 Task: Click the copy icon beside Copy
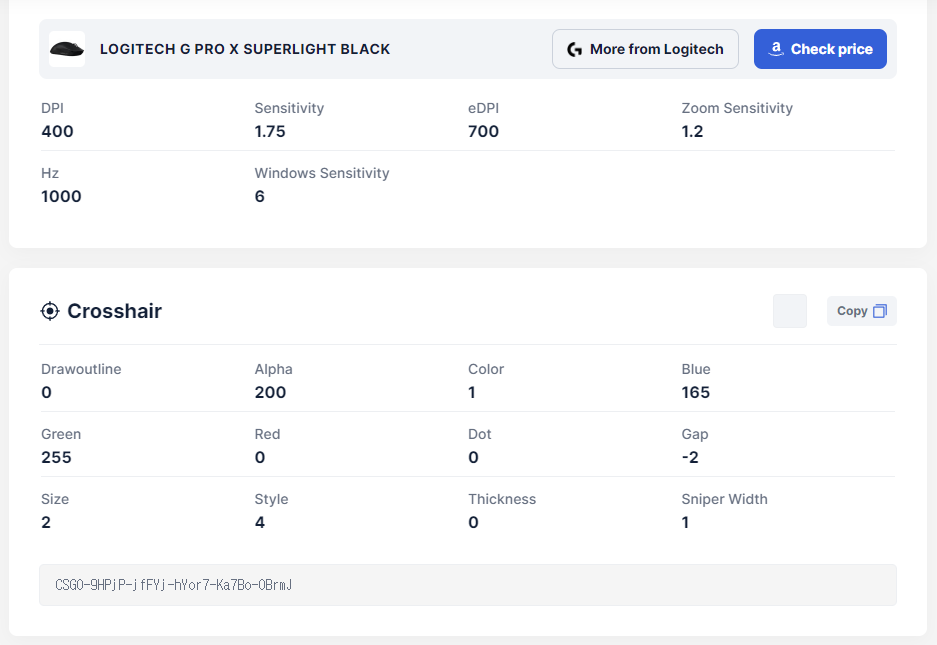(x=880, y=311)
